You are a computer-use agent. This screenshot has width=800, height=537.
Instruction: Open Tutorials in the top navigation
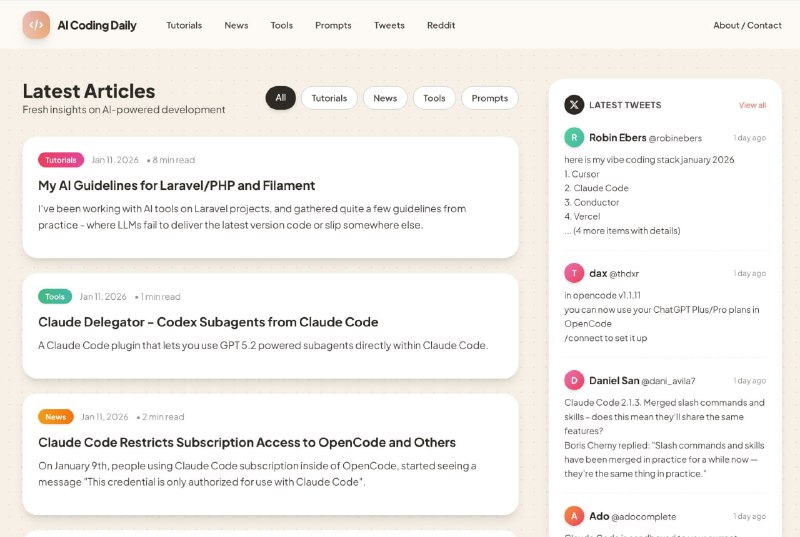[x=184, y=25]
